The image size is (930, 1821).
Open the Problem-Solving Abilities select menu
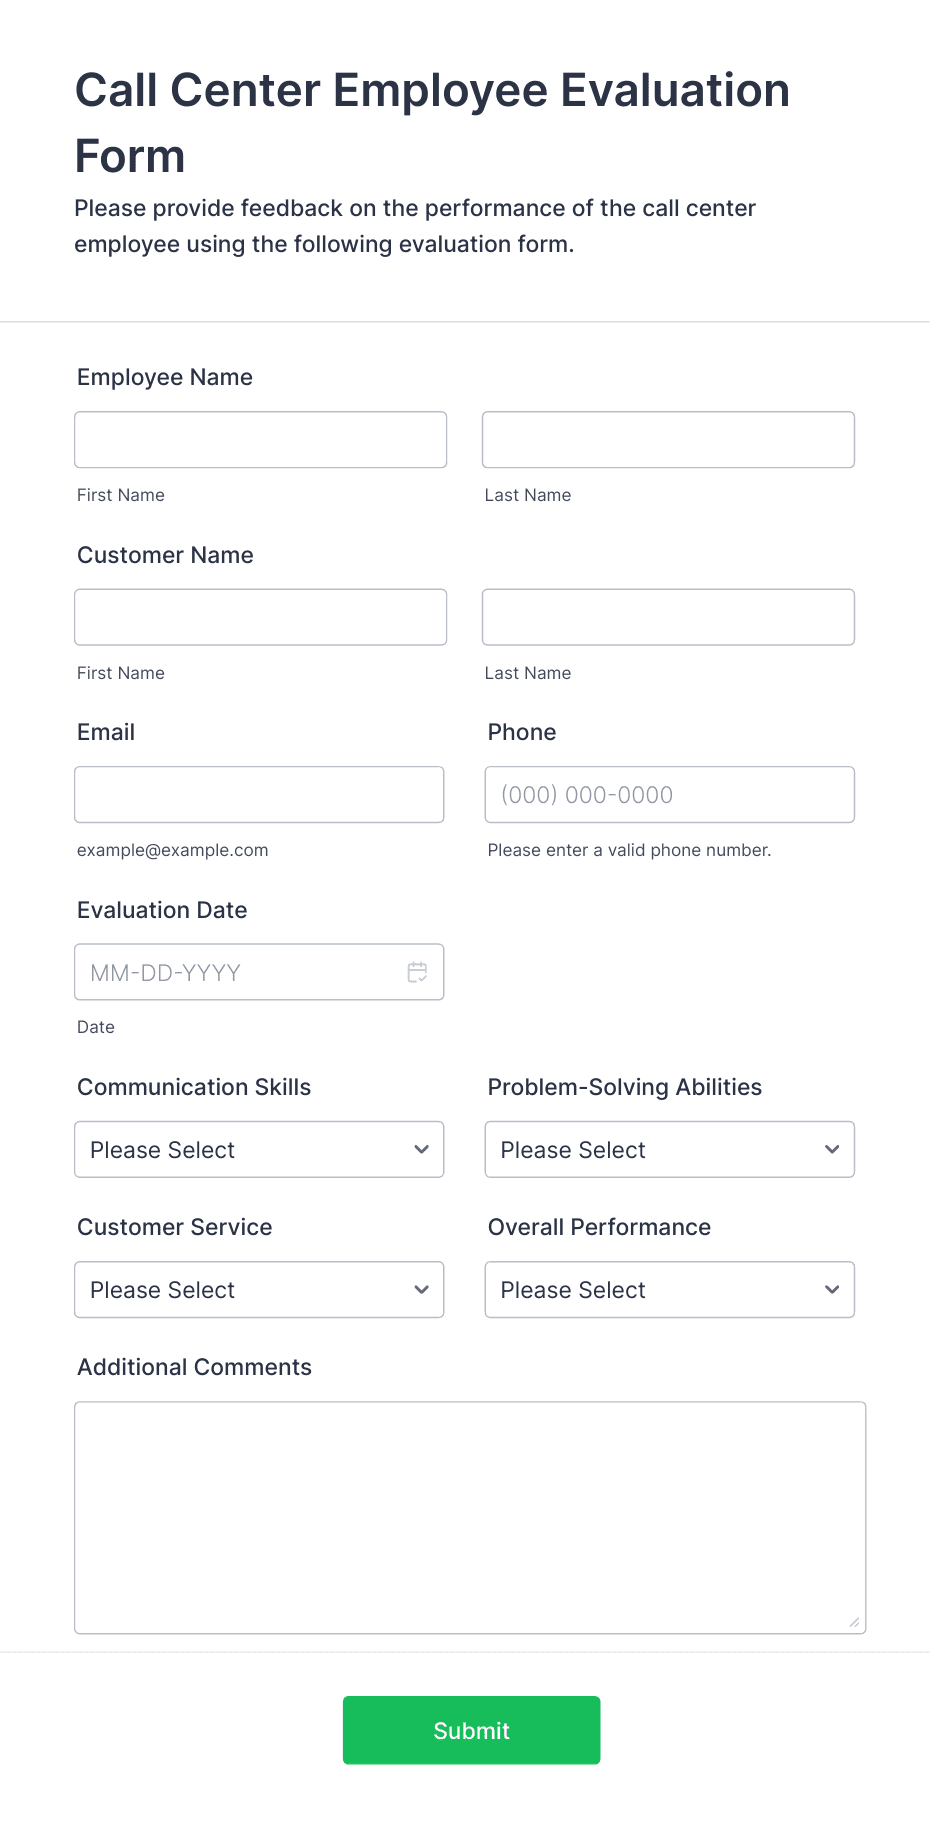(x=669, y=1149)
